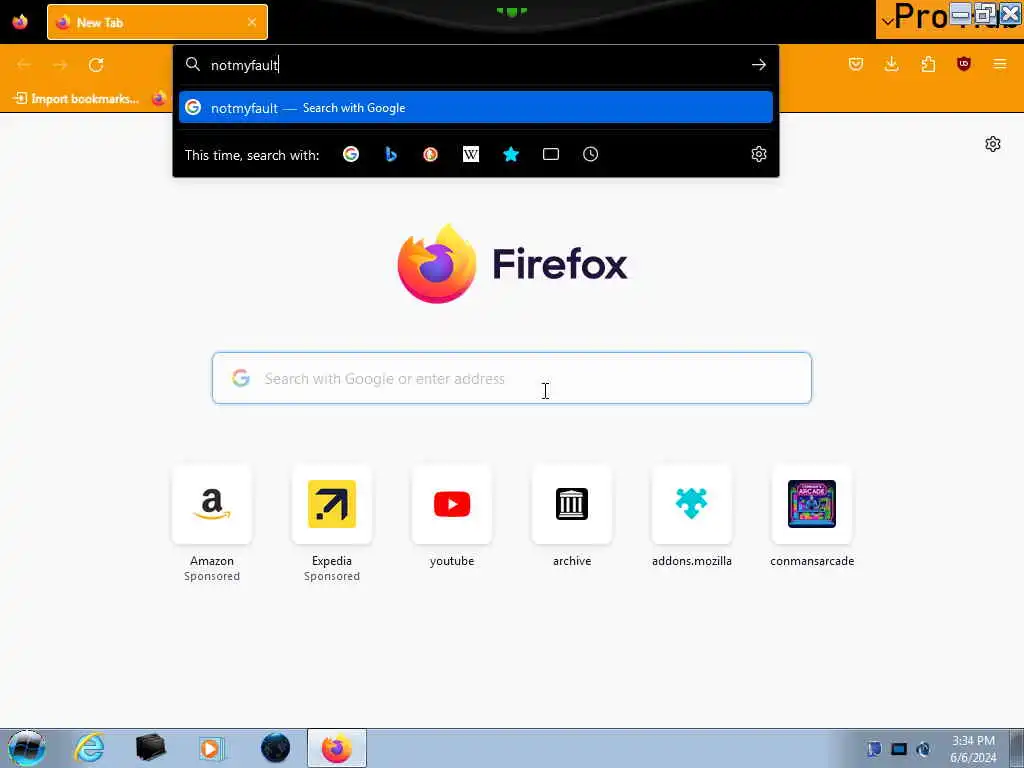1024x768 pixels.
Task: Open the Amazon sponsored shortcut
Action: point(212,523)
